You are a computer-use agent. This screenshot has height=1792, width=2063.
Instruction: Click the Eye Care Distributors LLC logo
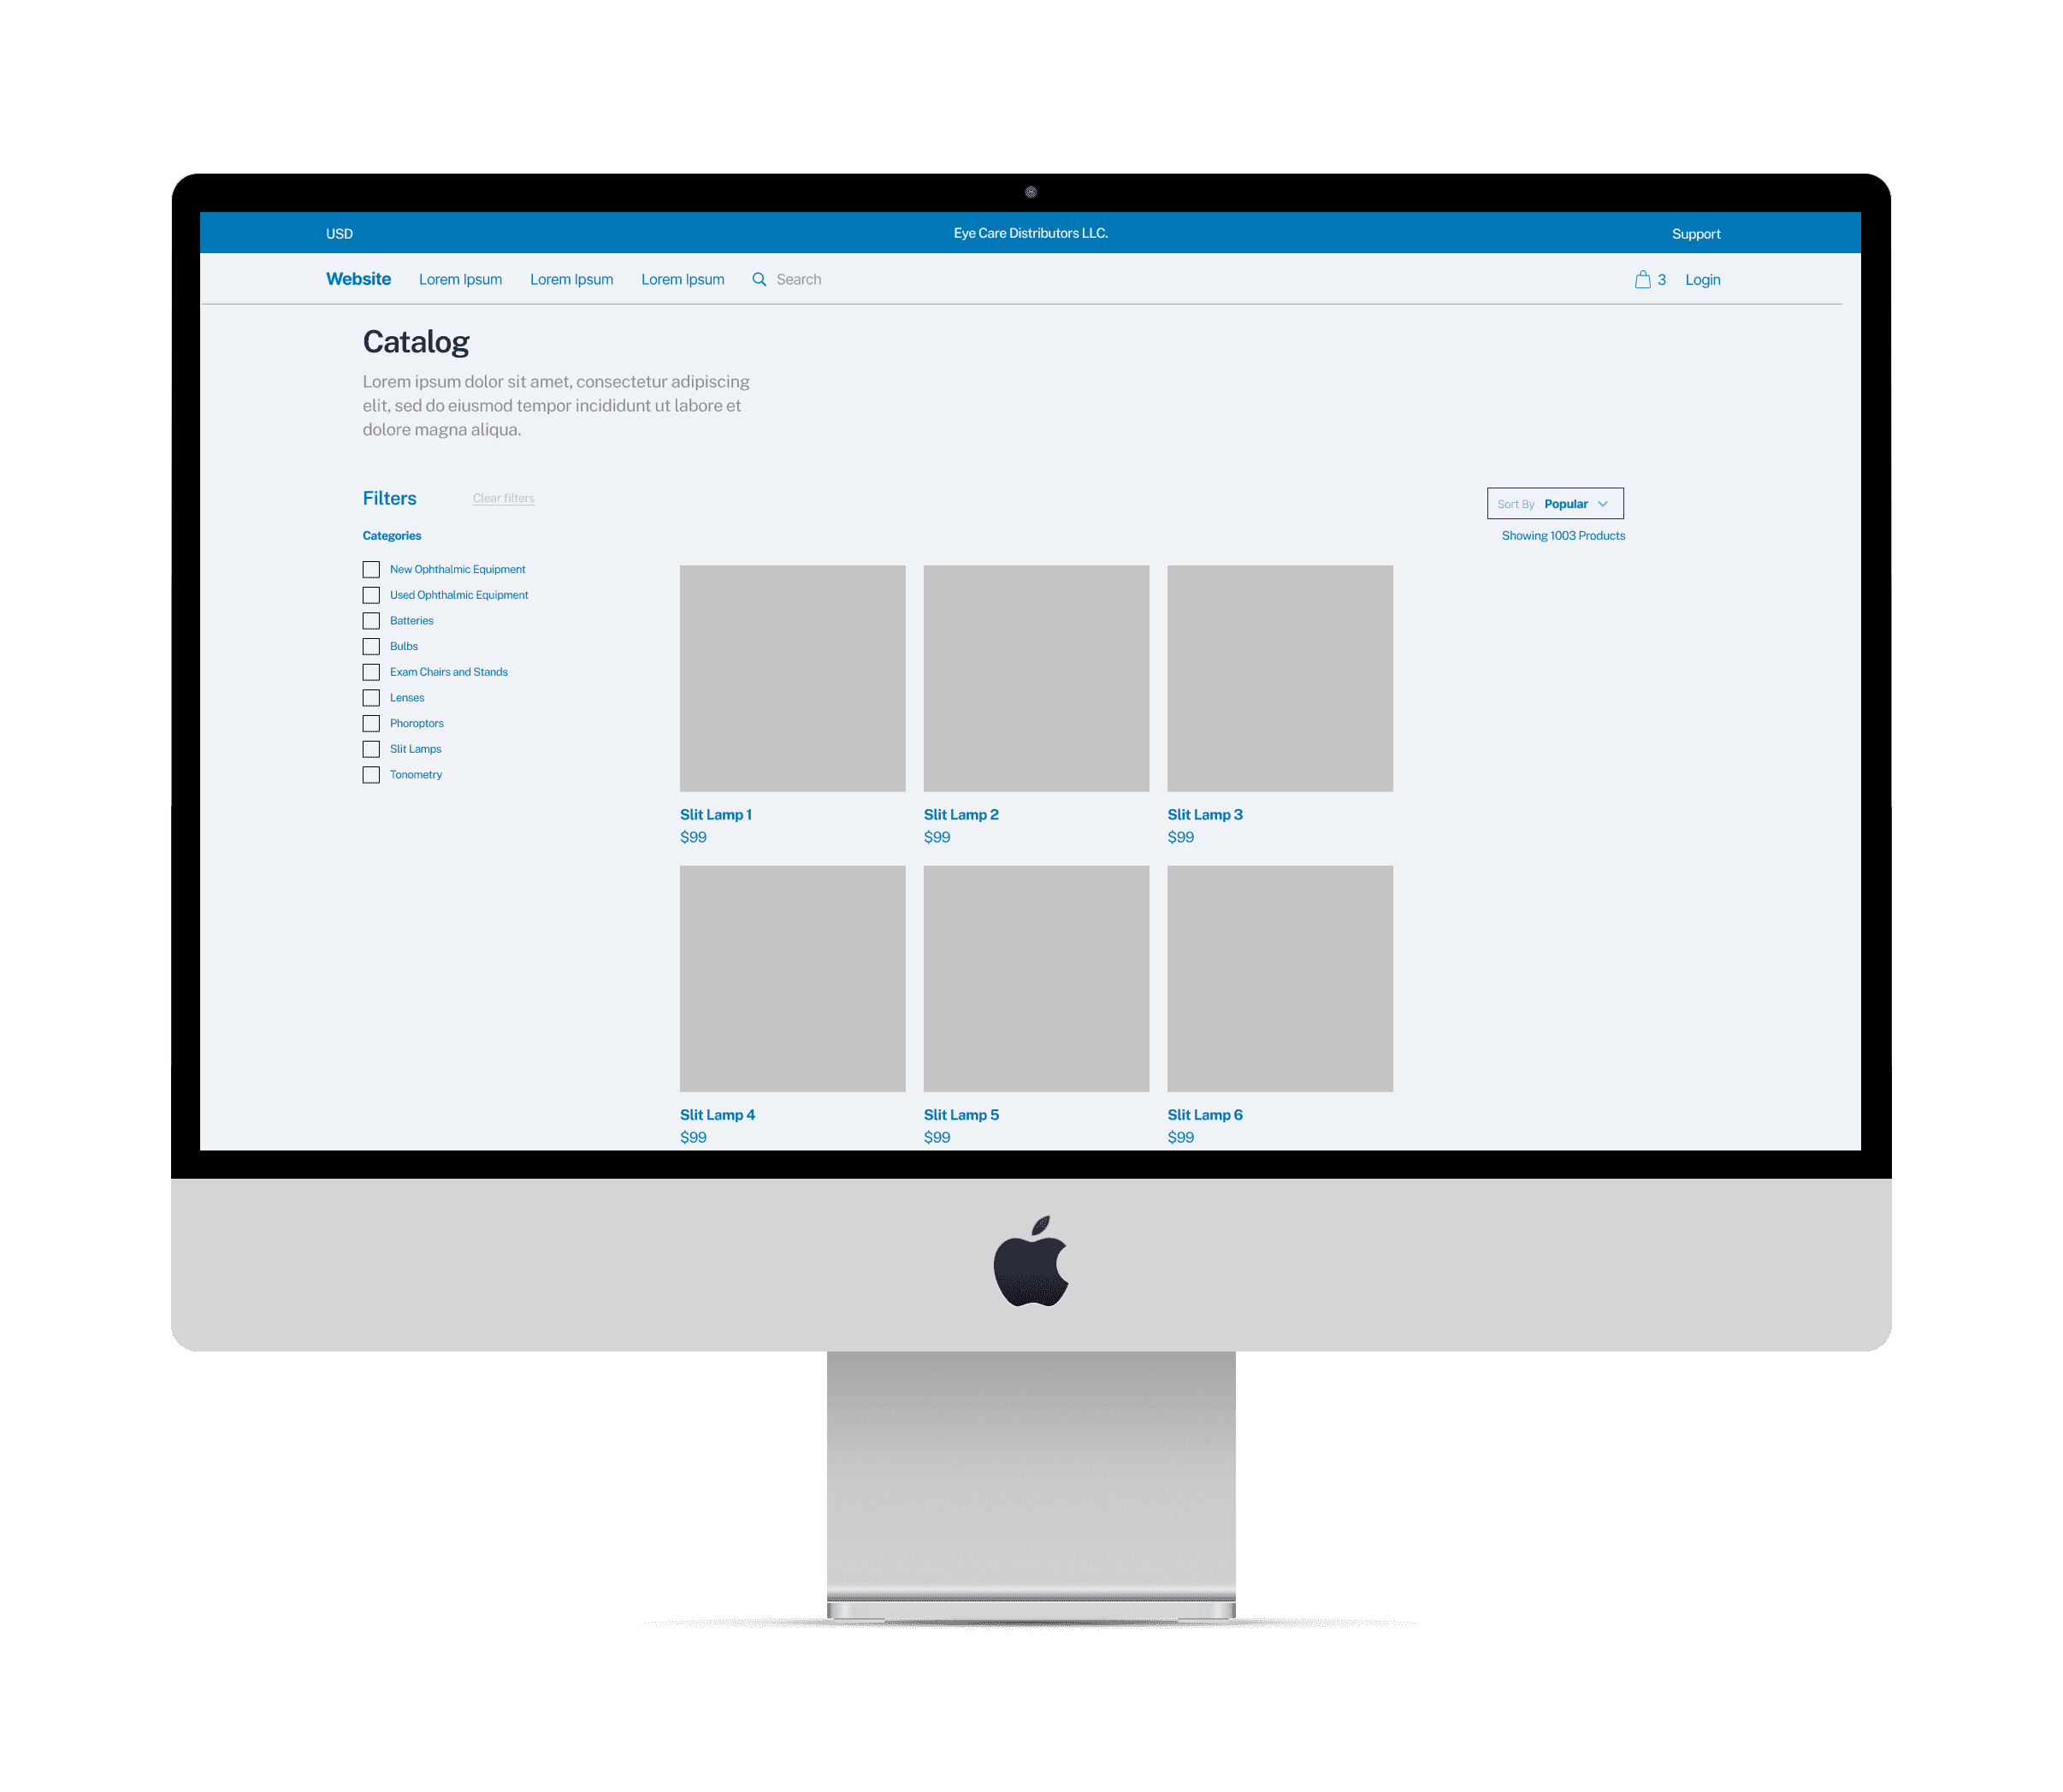pos(1031,234)
